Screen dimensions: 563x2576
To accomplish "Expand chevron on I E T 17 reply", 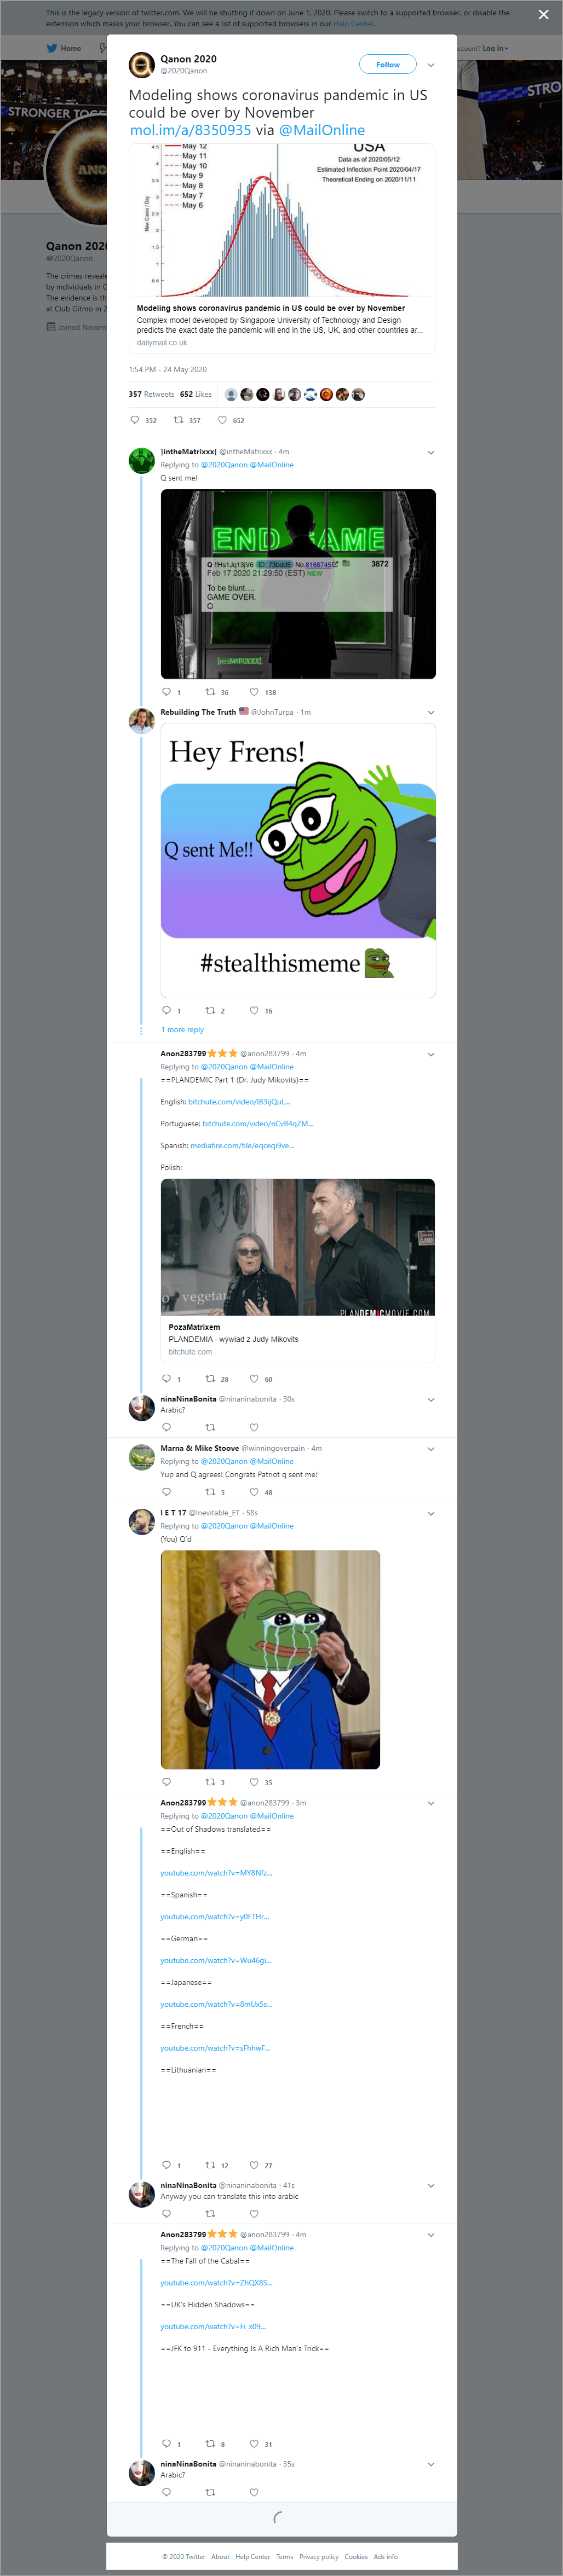I will point(431,1514).
